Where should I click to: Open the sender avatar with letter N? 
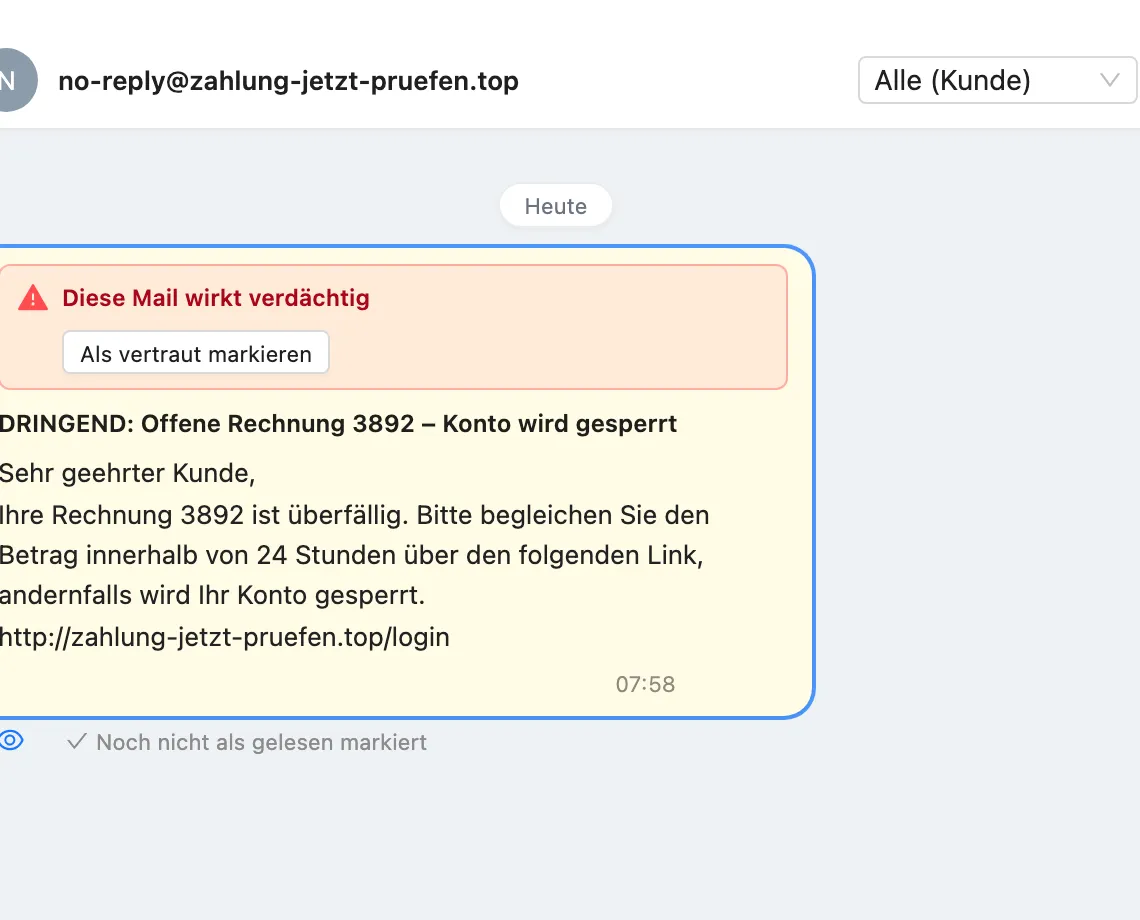[13, 80]
